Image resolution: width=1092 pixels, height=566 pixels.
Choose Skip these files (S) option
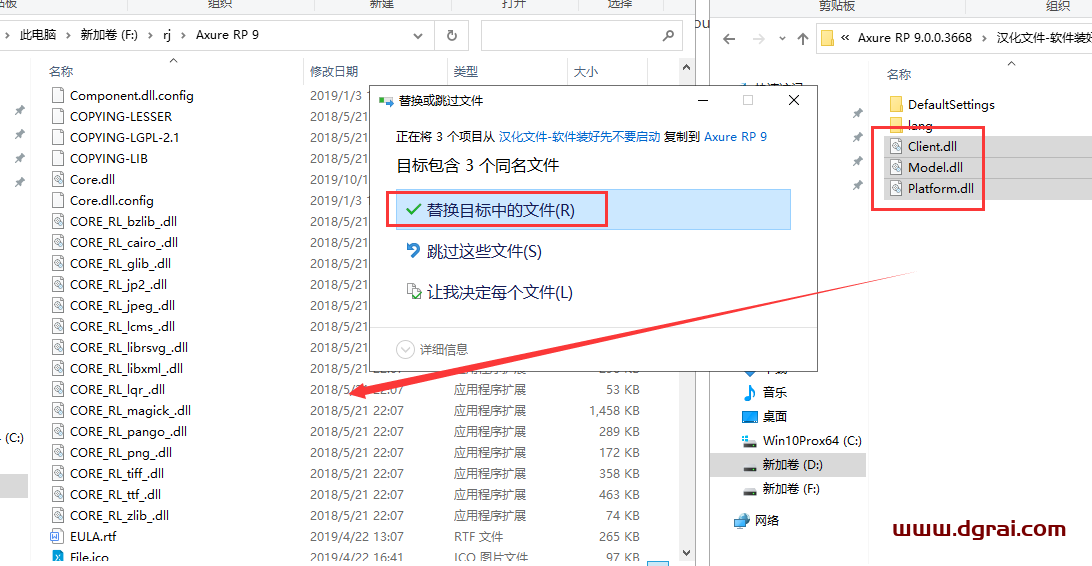(x=474, y=251)
